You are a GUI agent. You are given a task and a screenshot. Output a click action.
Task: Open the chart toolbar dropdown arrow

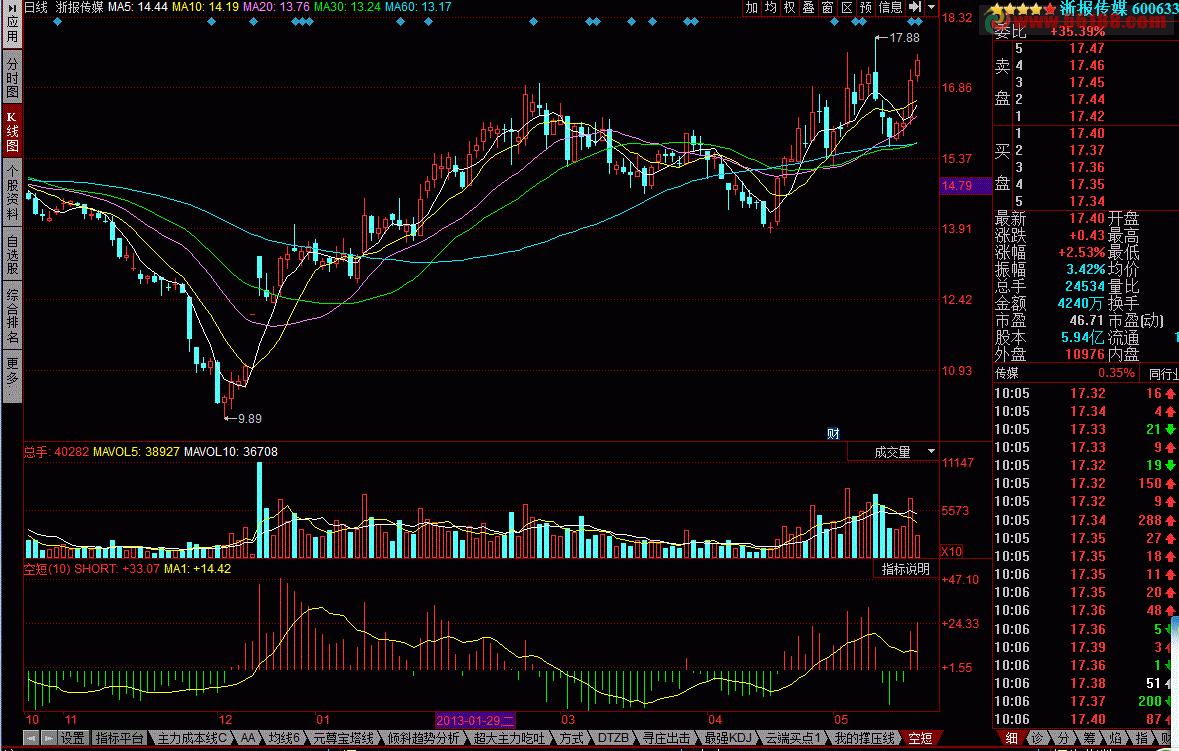coord(932,8)
